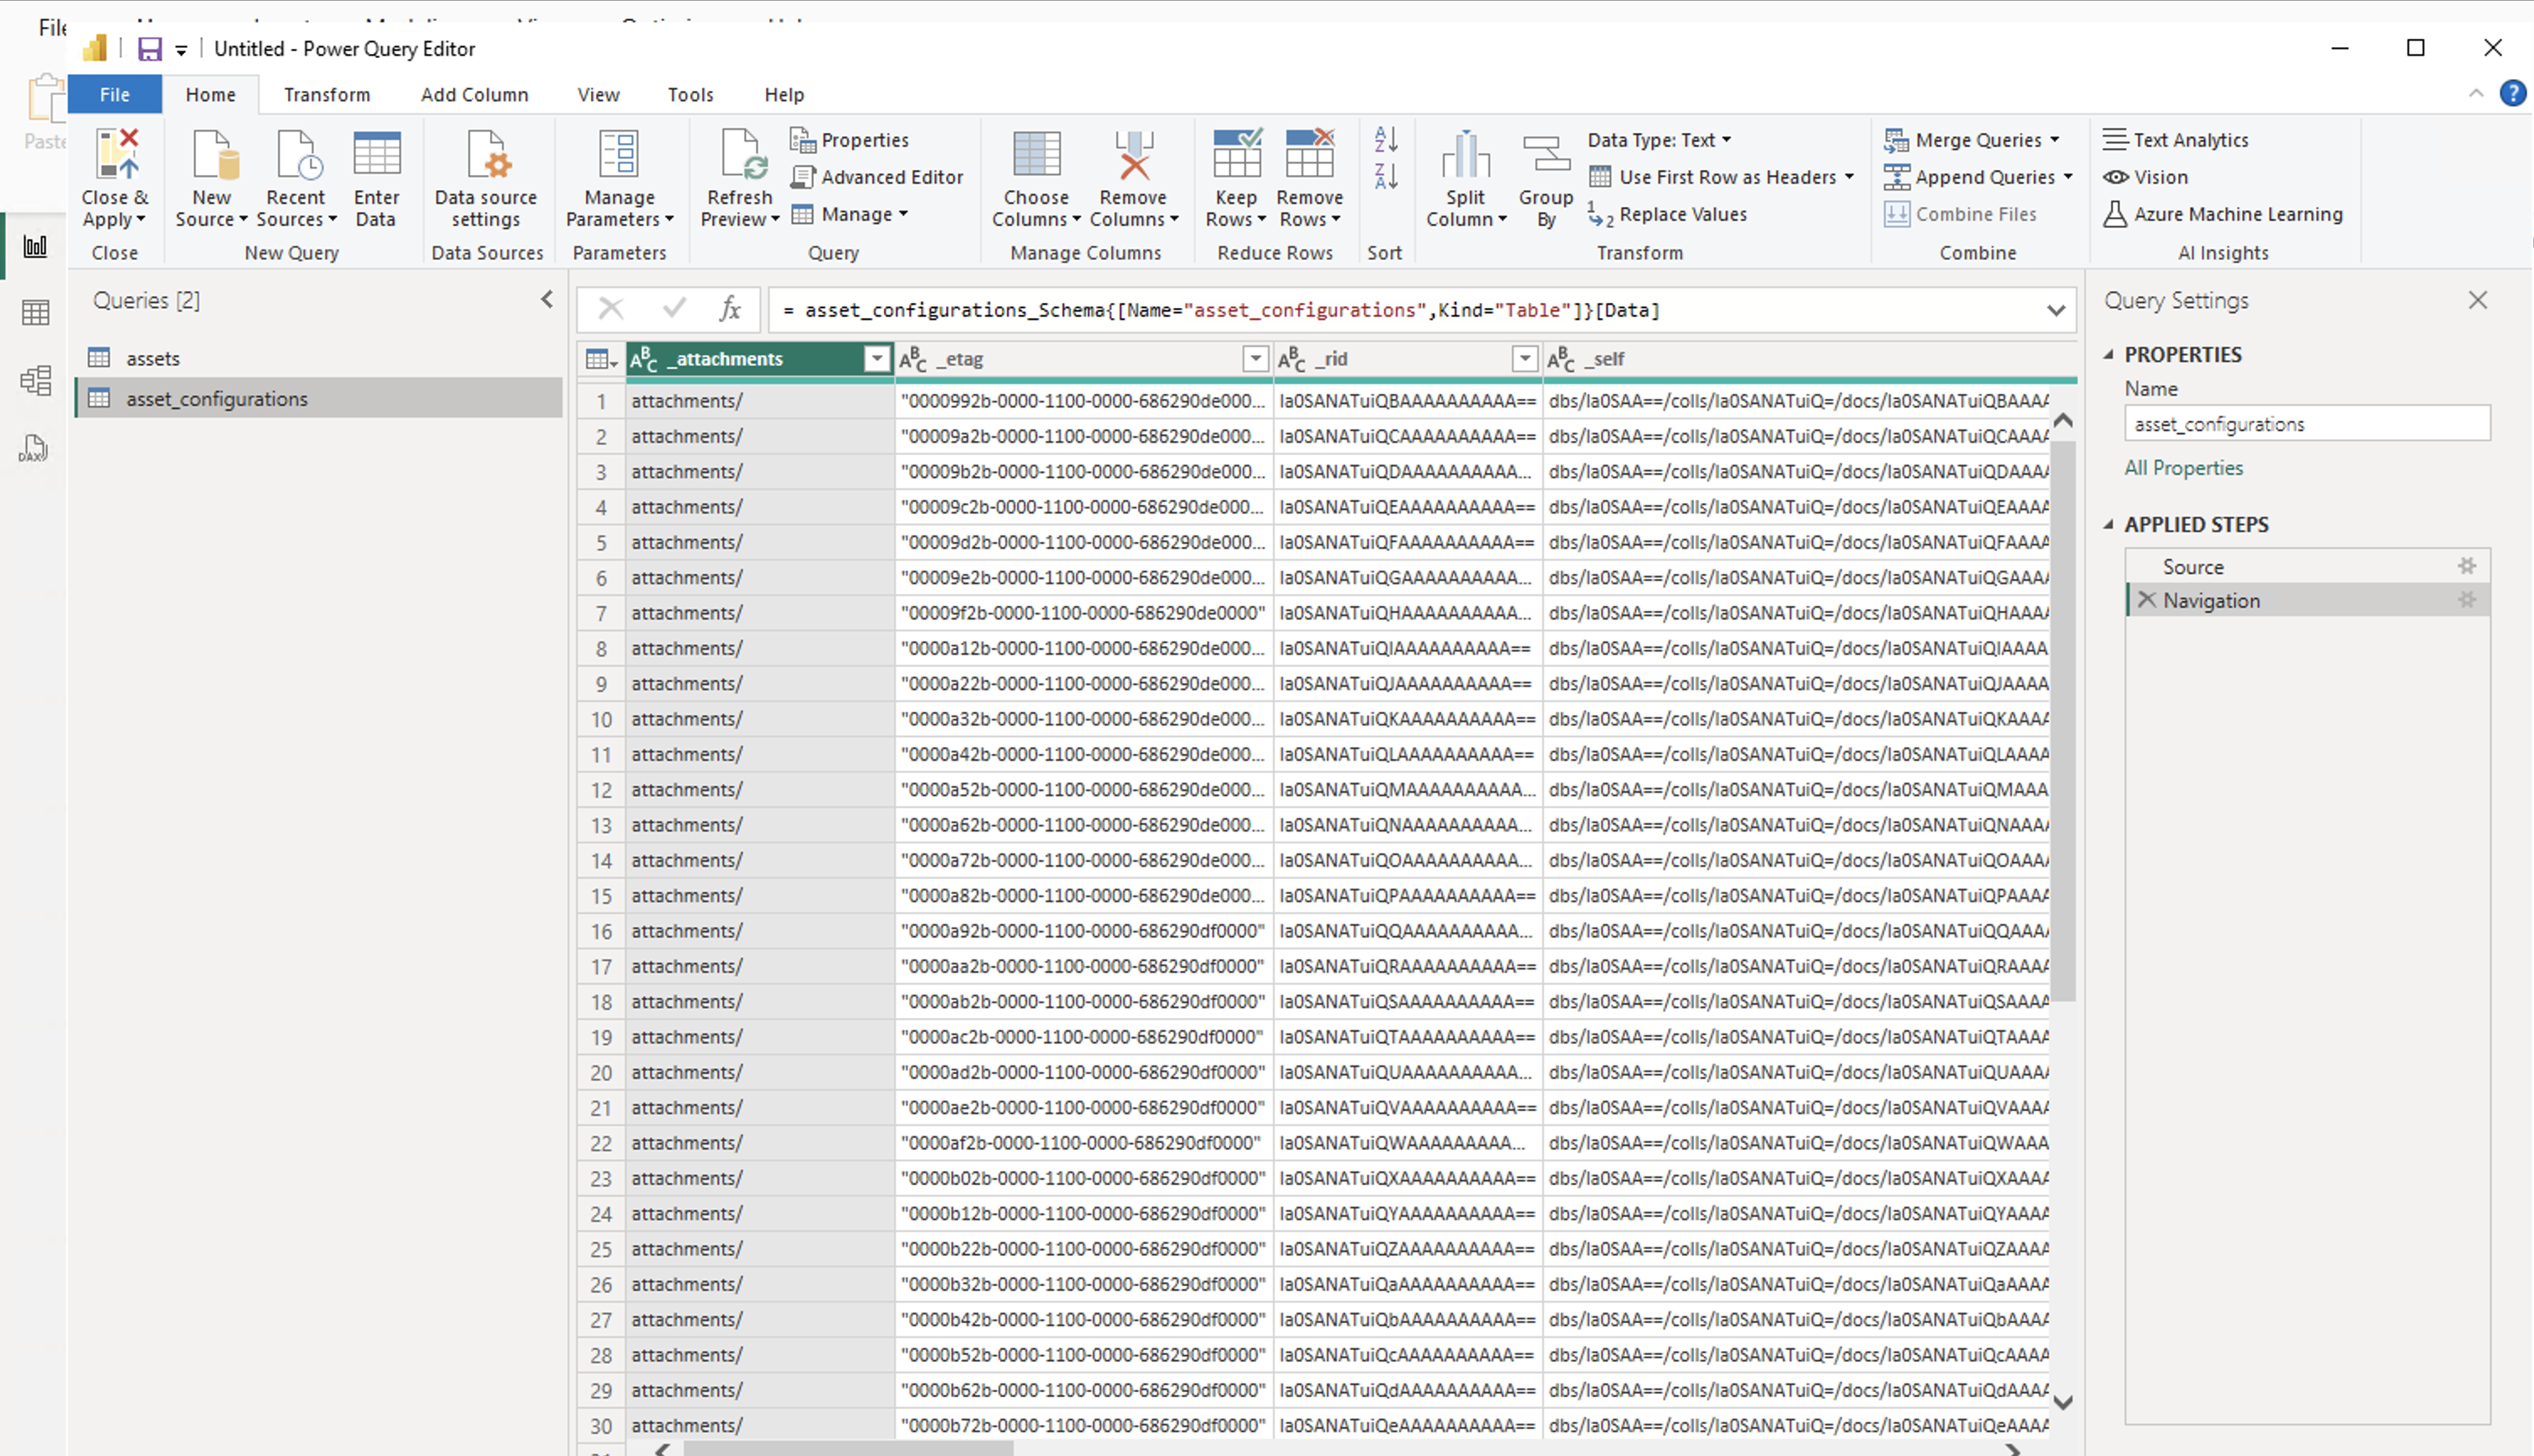Screen dimensions: 2534x1456
Task: Collapse the Queries pane
Action: click(547, 299)
